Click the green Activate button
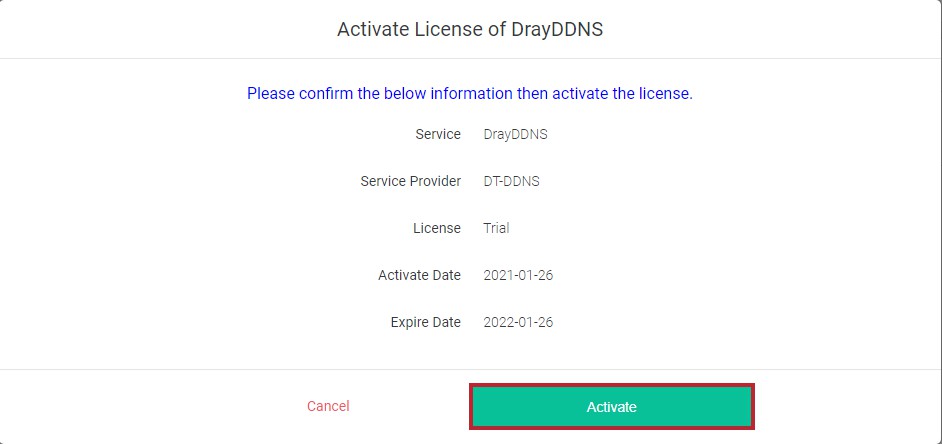This screenshot has width=942, height=444. [611, 407]
